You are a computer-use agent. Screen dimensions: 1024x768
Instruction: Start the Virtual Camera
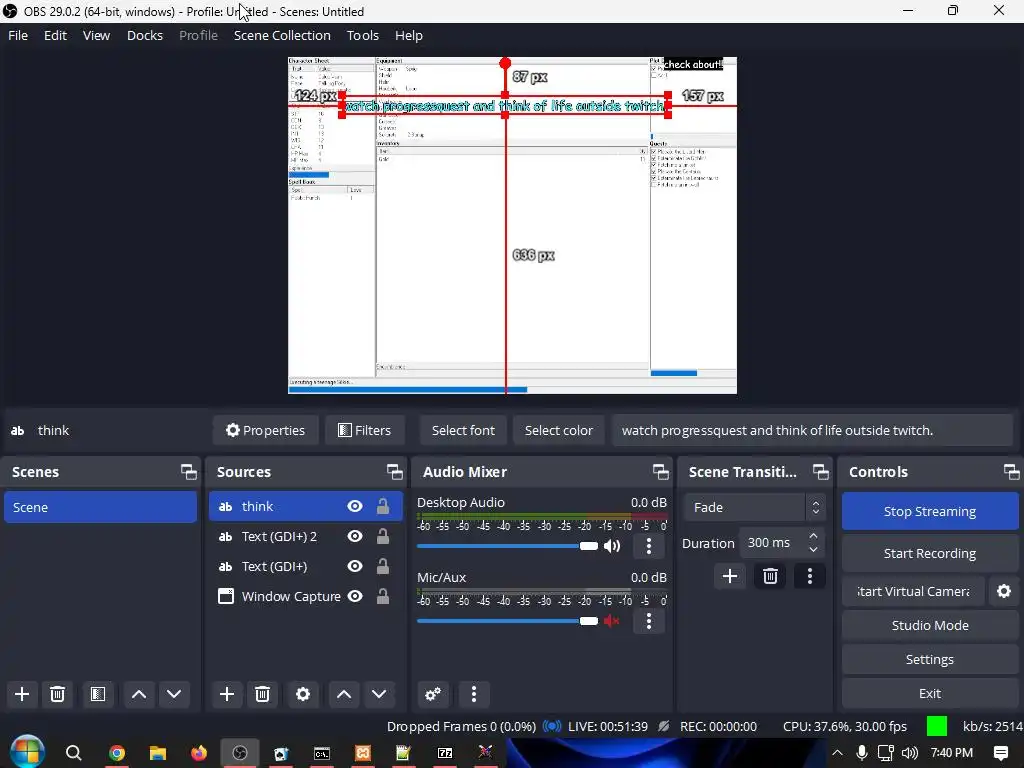[x=913, y=591]
